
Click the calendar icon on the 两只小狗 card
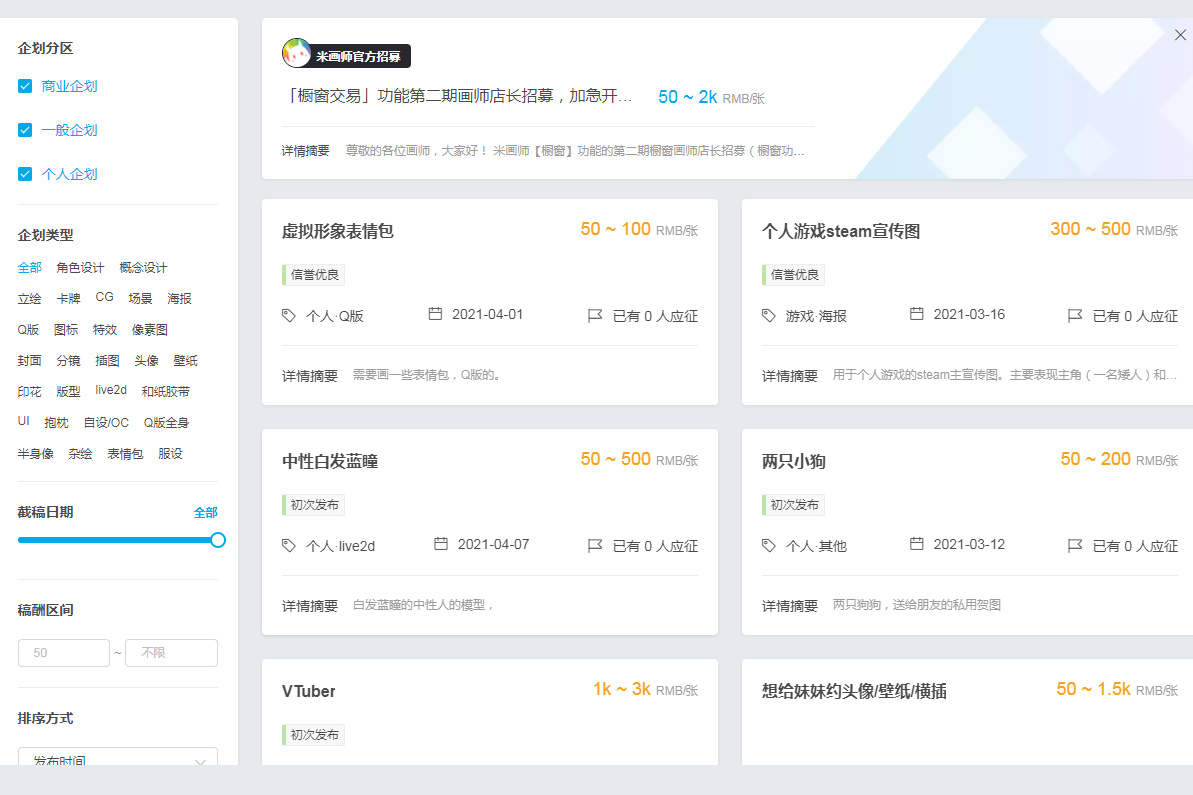point(915,544)
